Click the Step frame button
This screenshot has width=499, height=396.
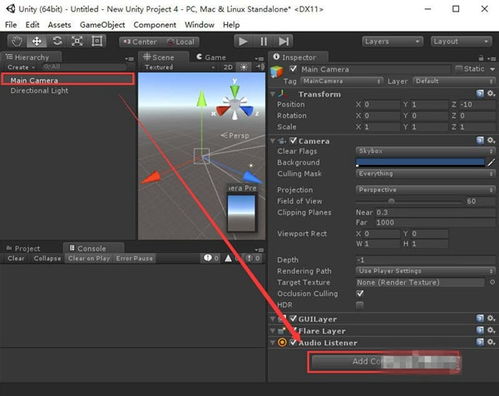coord(283,41)
